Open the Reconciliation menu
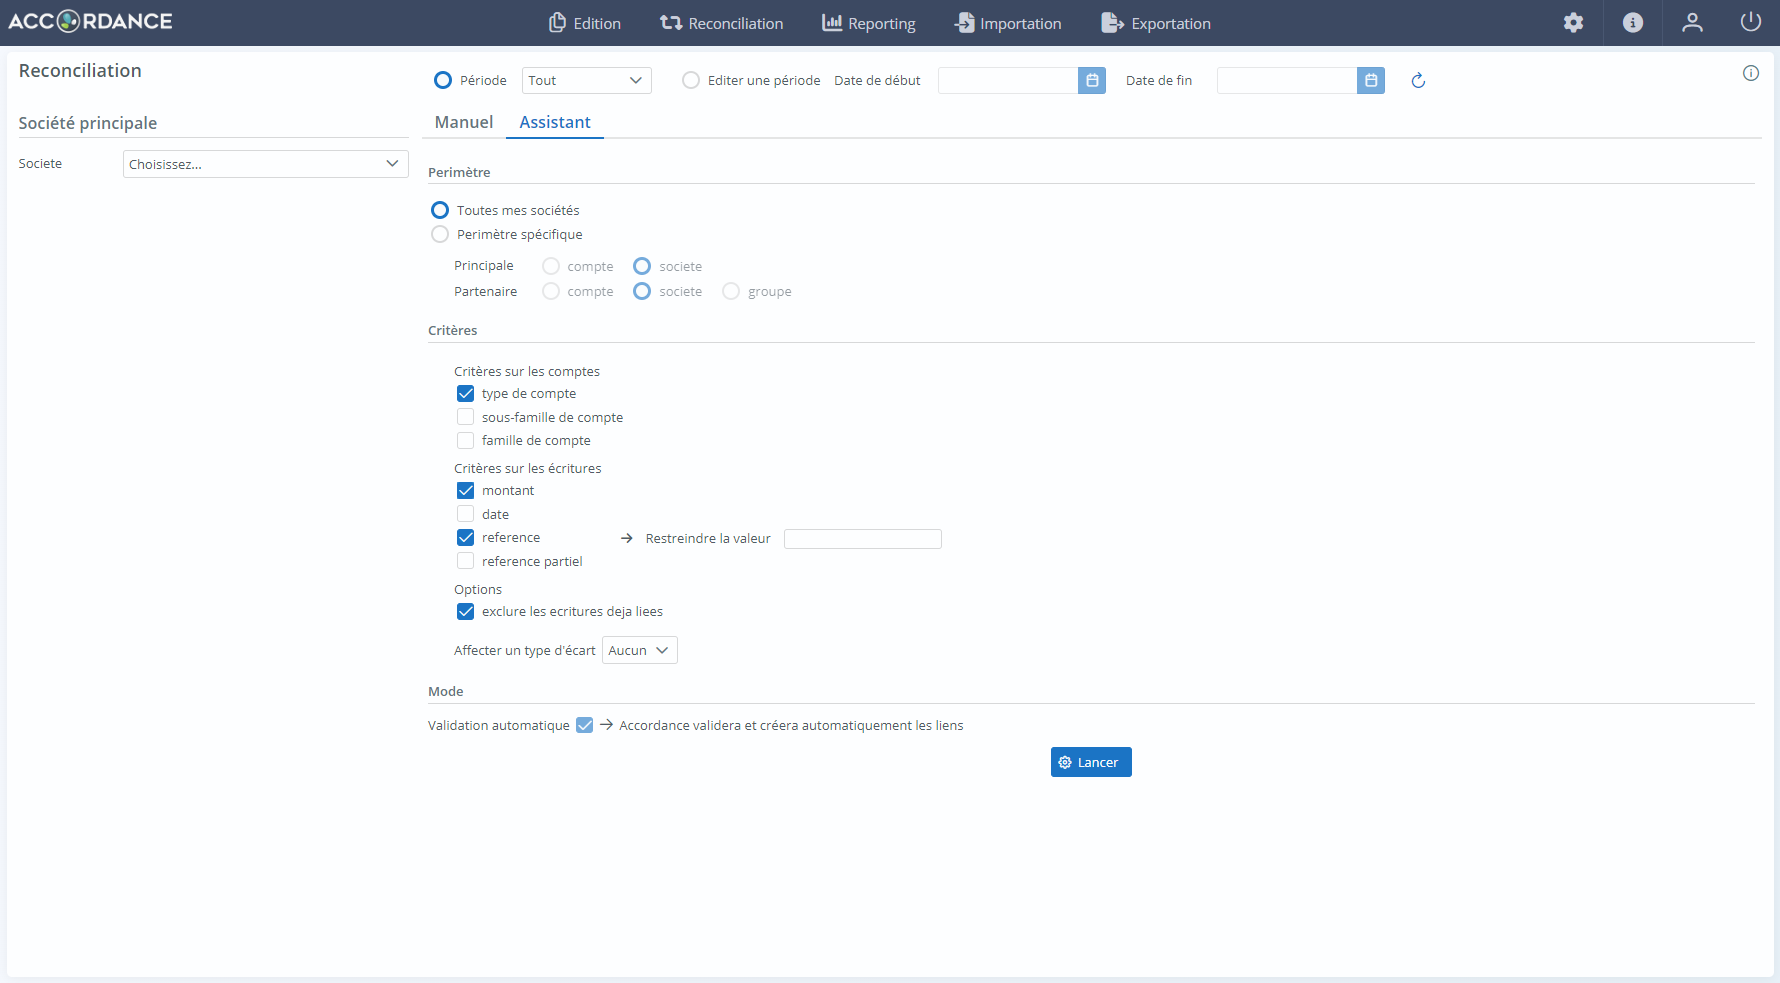This screenshot has height=983, width=1780. click(x=722, y=23)
